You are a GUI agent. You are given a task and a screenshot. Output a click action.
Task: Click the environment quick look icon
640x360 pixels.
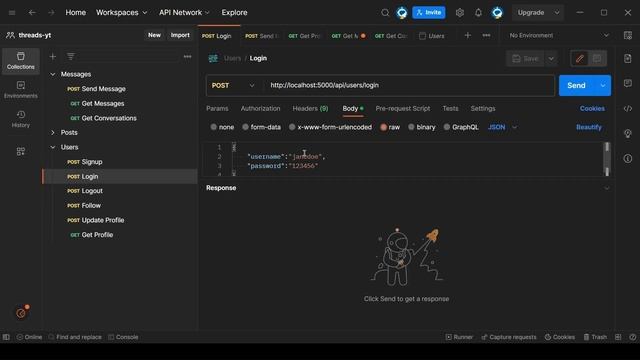[628, 36]
